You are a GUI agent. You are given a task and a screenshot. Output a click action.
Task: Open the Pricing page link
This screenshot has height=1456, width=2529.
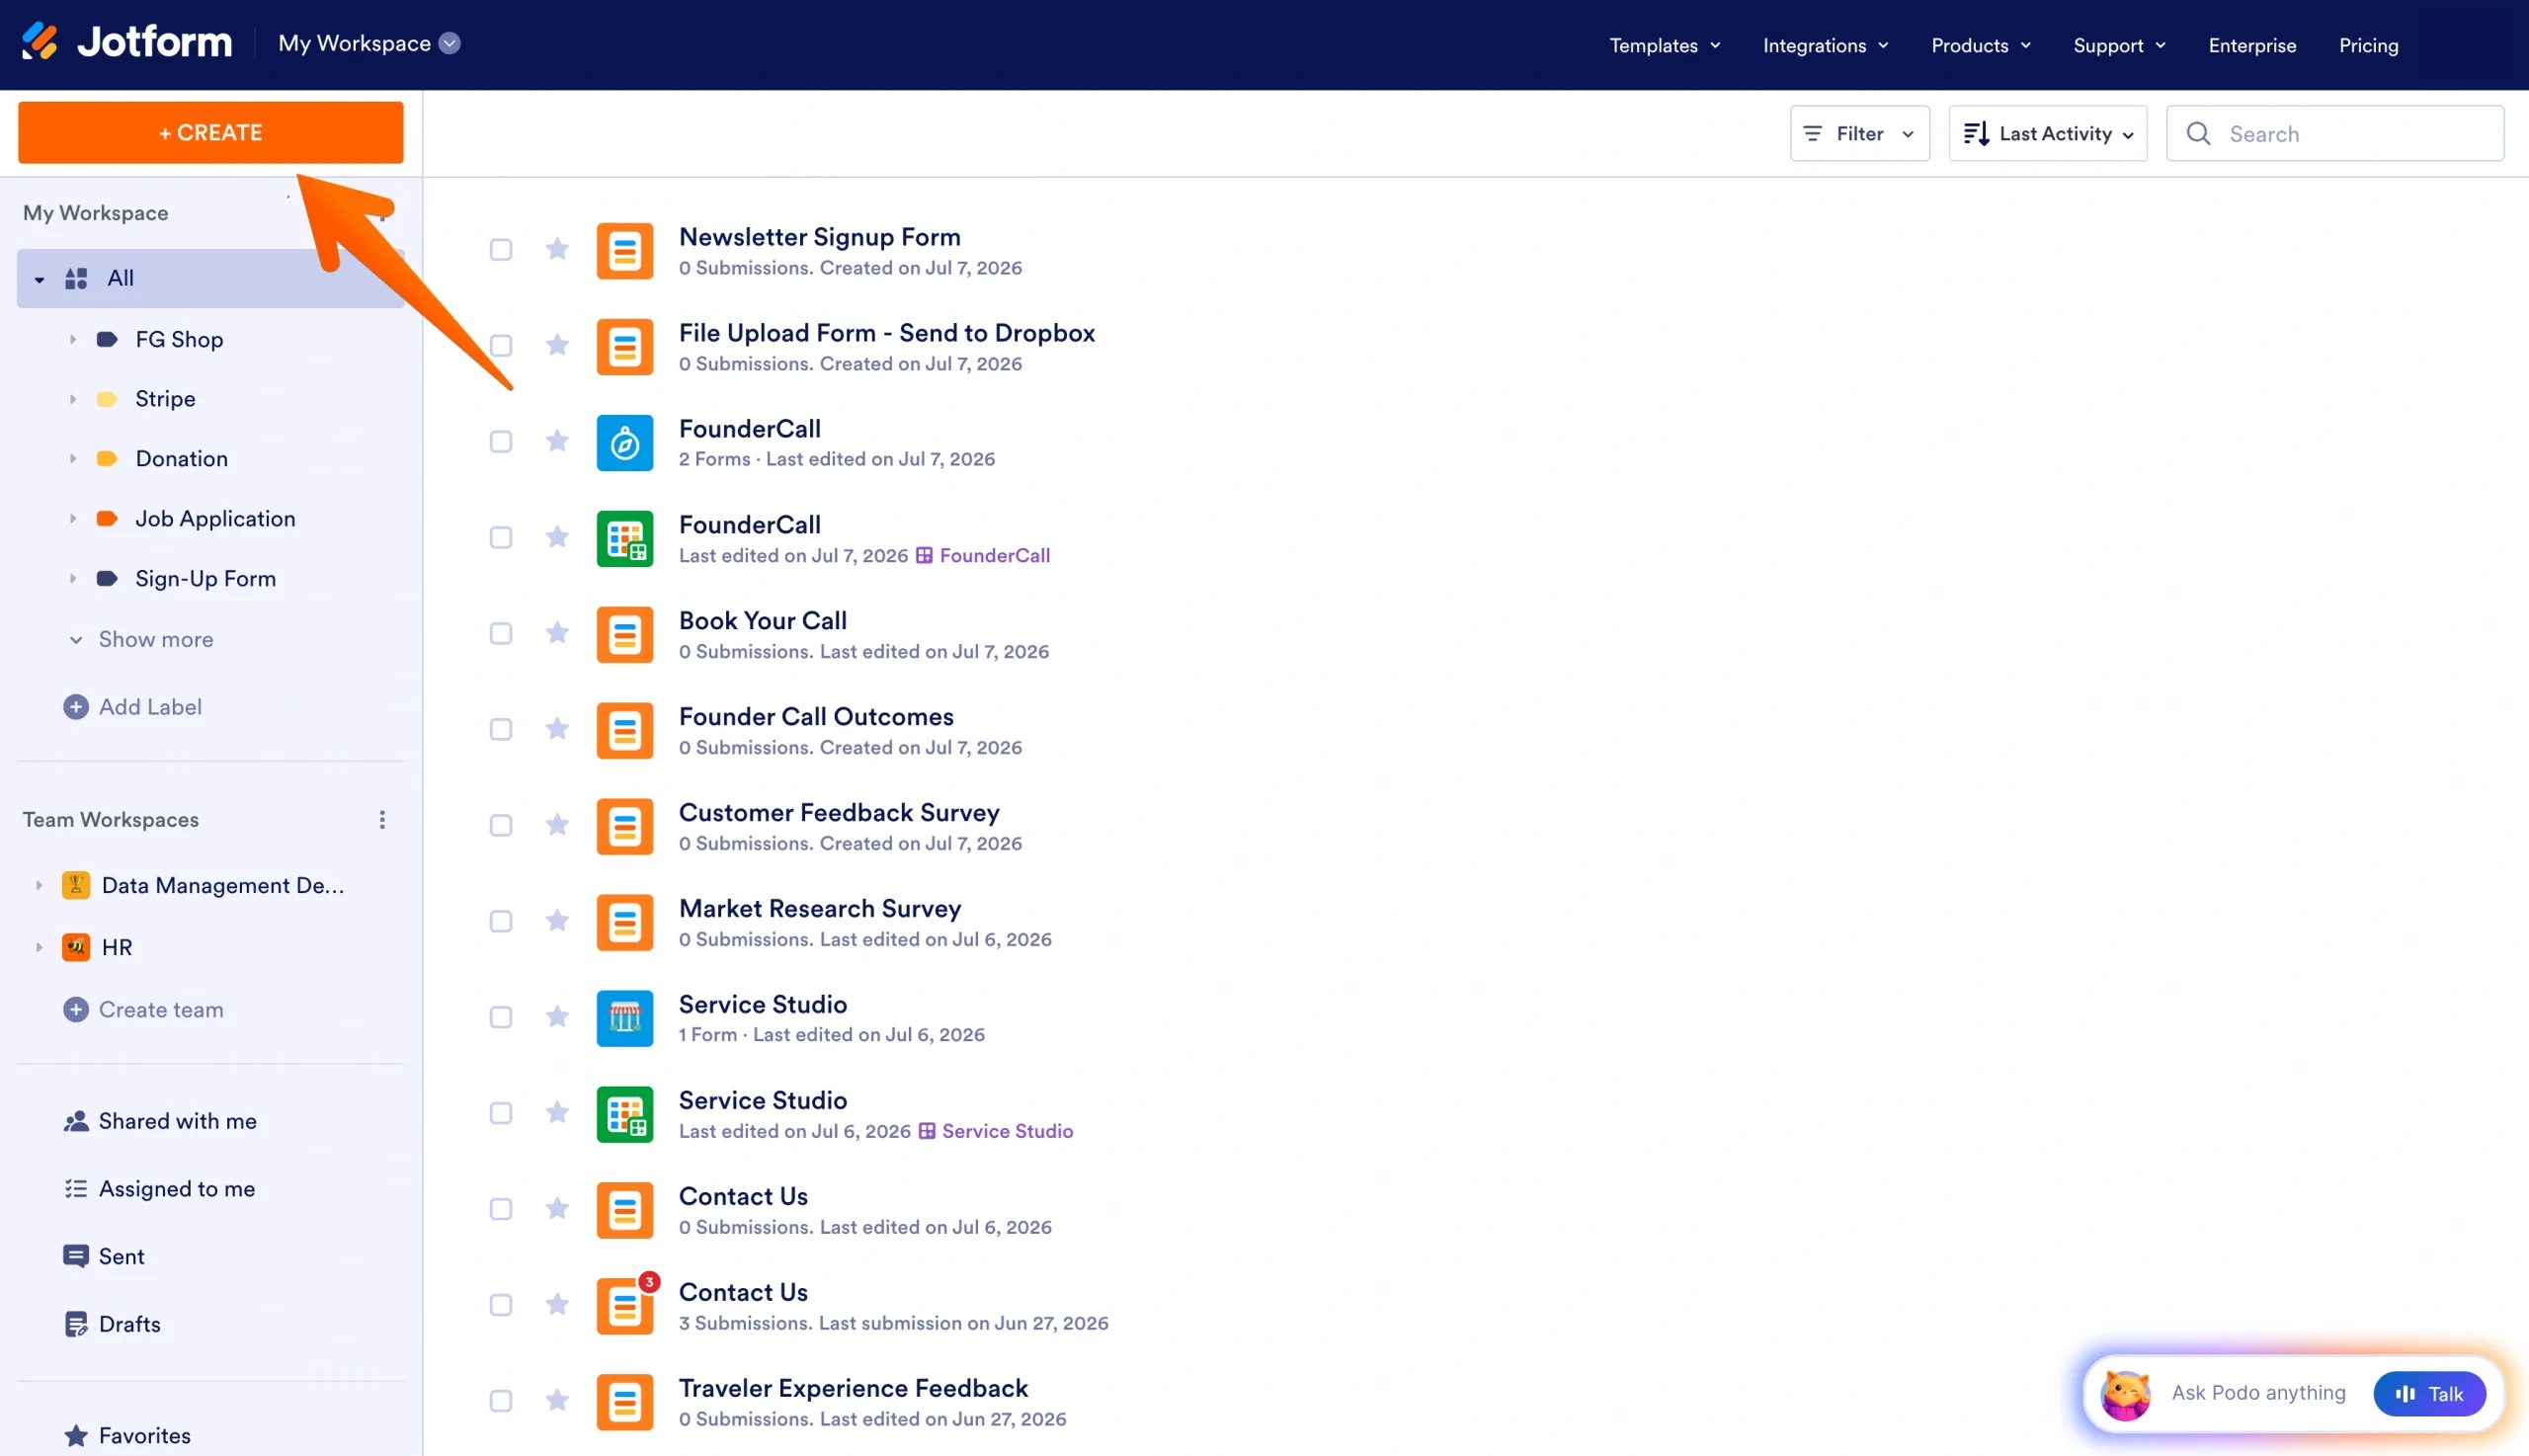2368,45
